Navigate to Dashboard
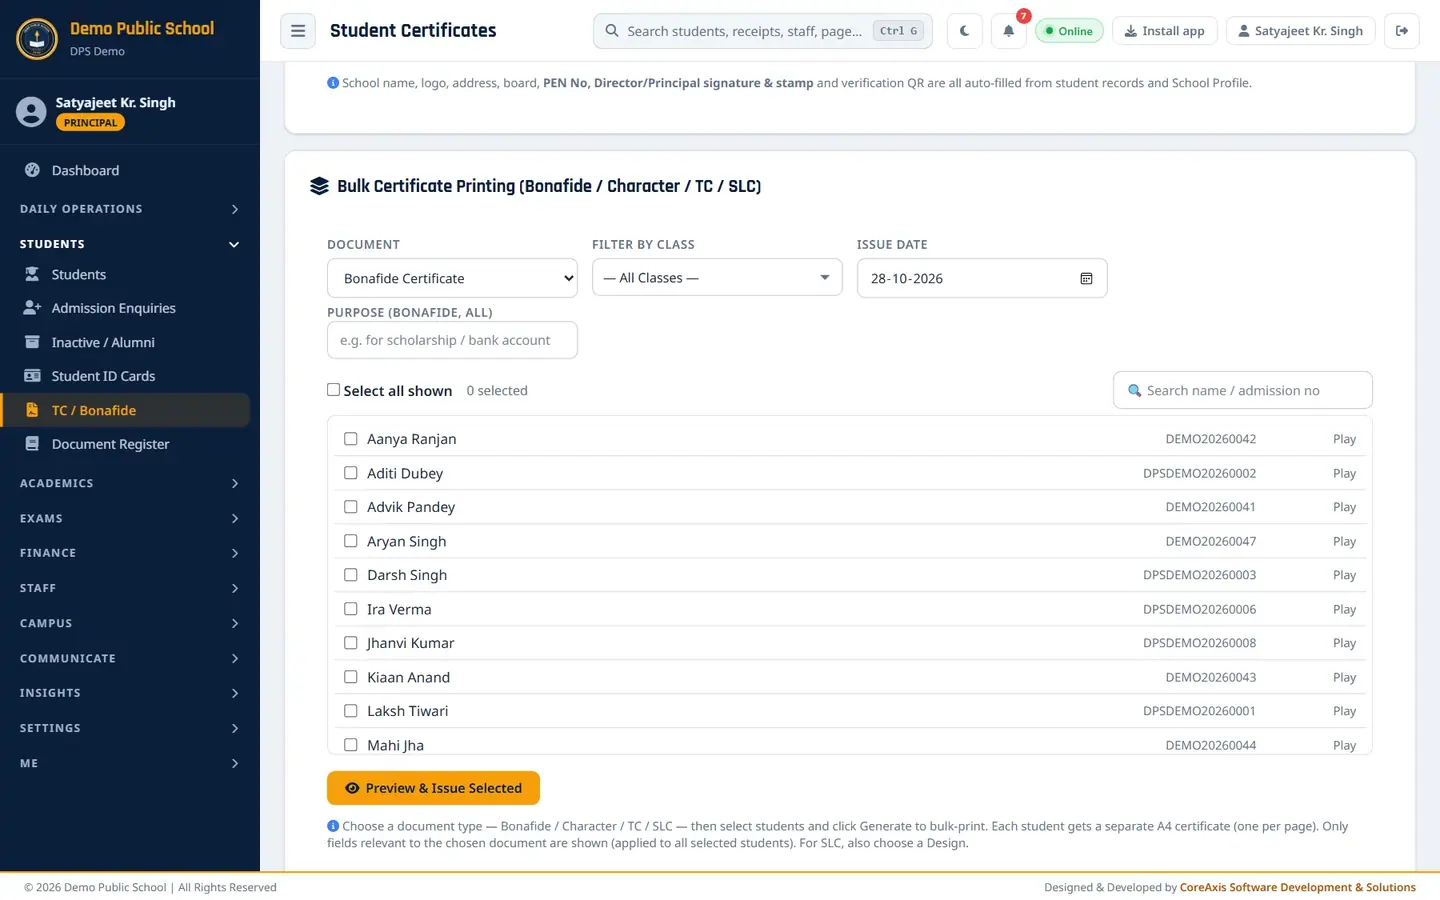This screenshot has height=900, width=1440. click(x=126, y=170)
